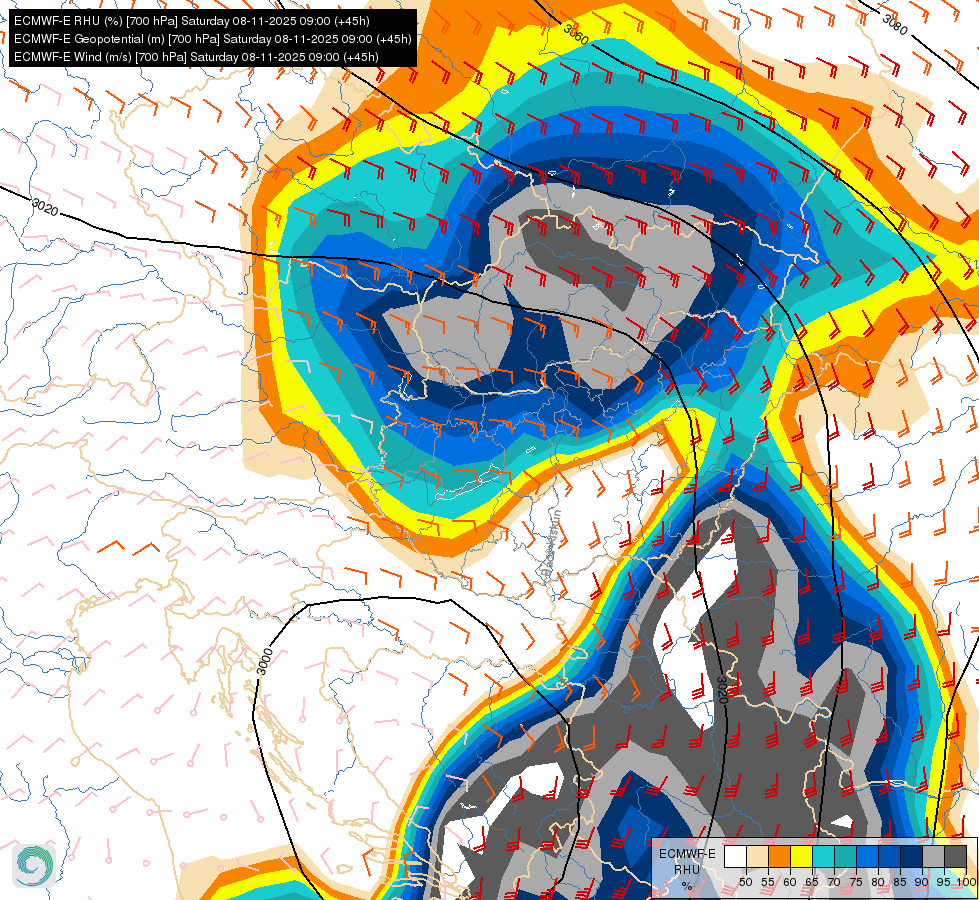
Task: Click the legend value 60
Action: (x=789, y=882)
